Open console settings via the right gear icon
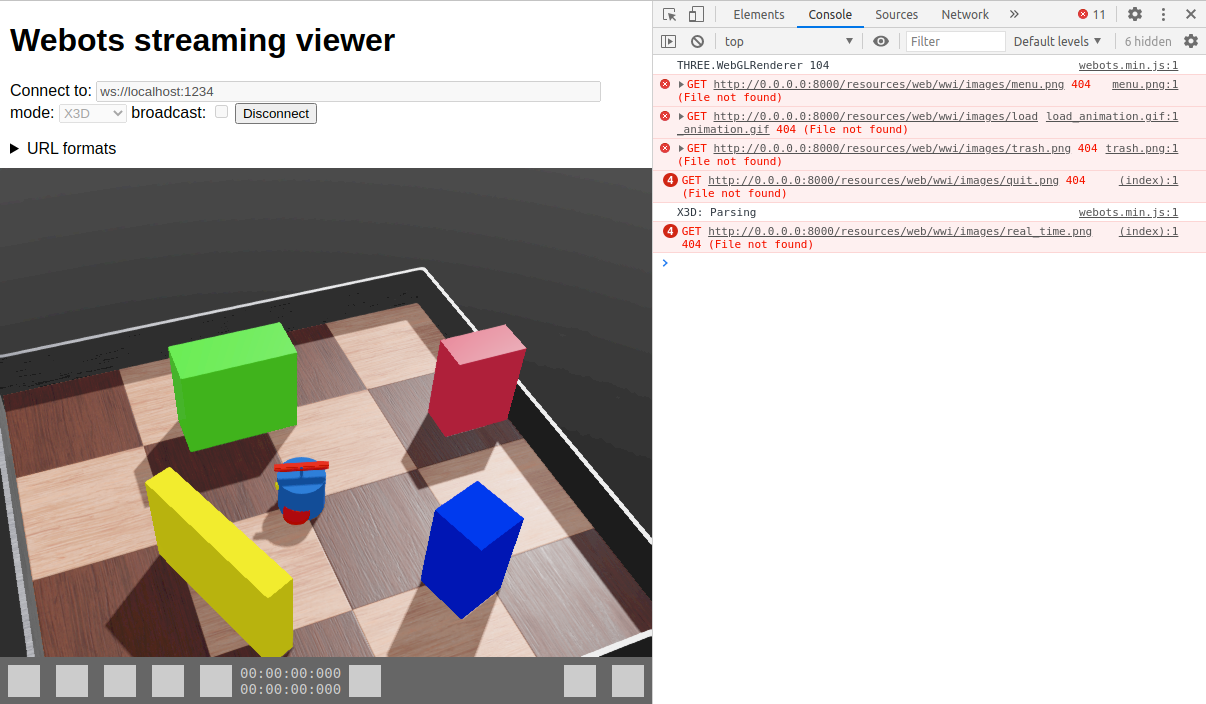The height and width of the screenshot is (704, 1206). click(x=1190, y=41)
